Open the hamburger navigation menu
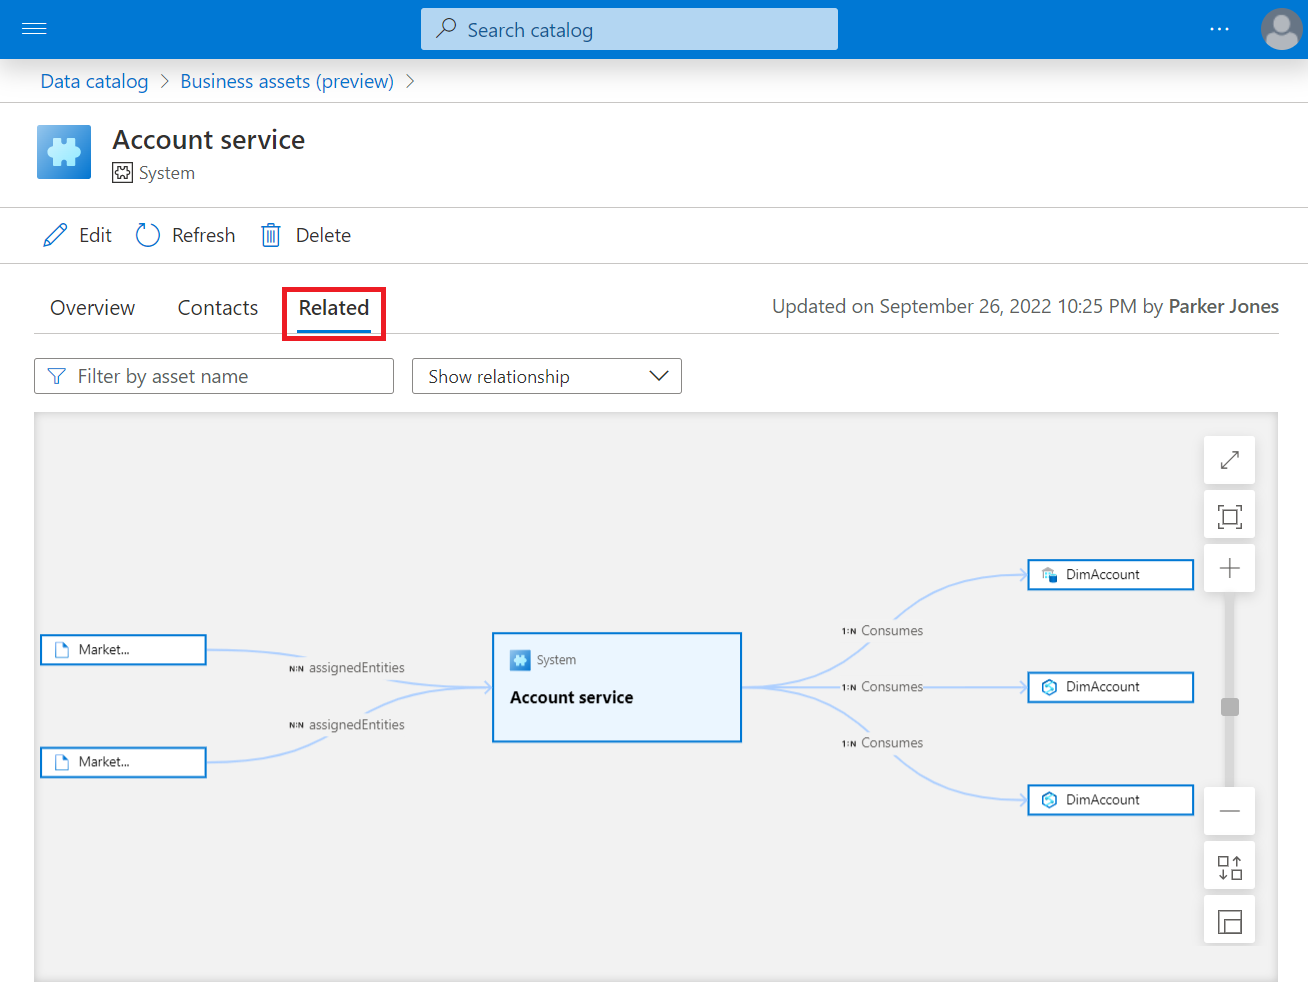 tap(34, 29)
